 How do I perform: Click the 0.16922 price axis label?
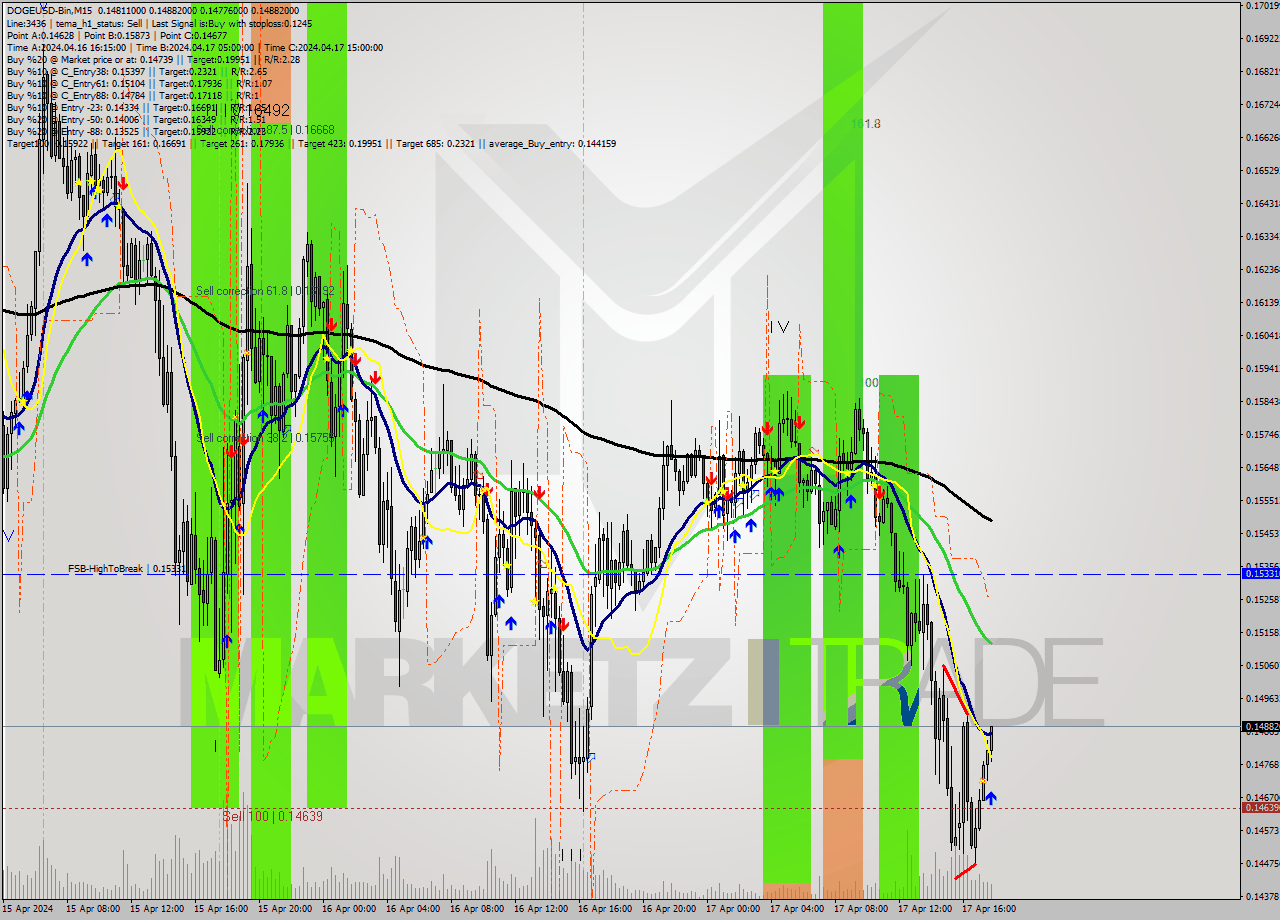click(x=1262, y=39)
